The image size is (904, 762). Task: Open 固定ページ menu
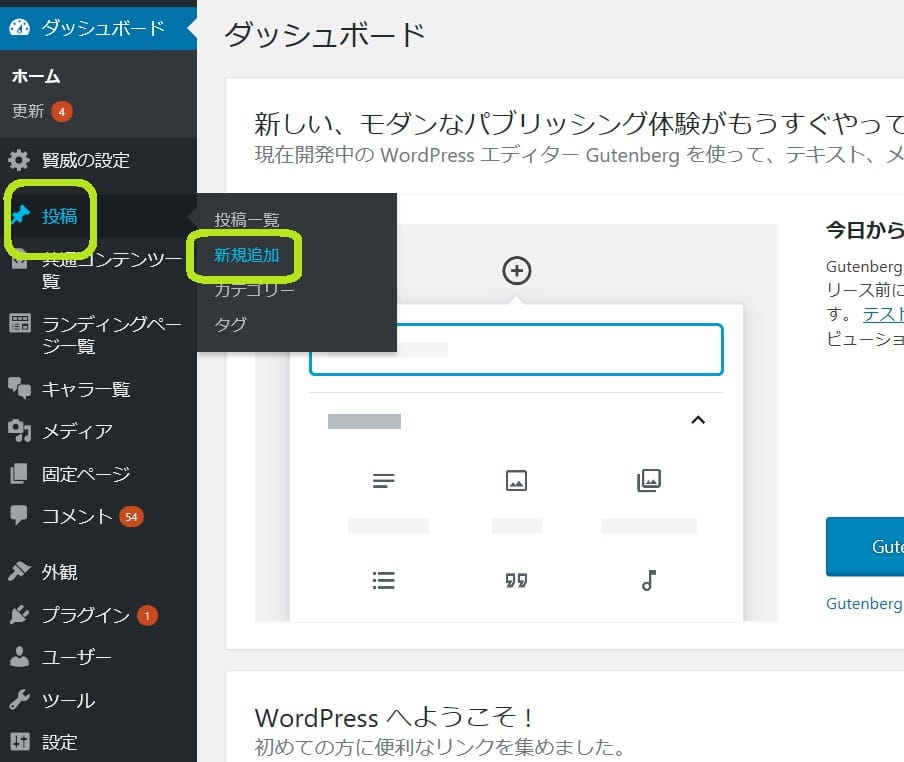98,474
